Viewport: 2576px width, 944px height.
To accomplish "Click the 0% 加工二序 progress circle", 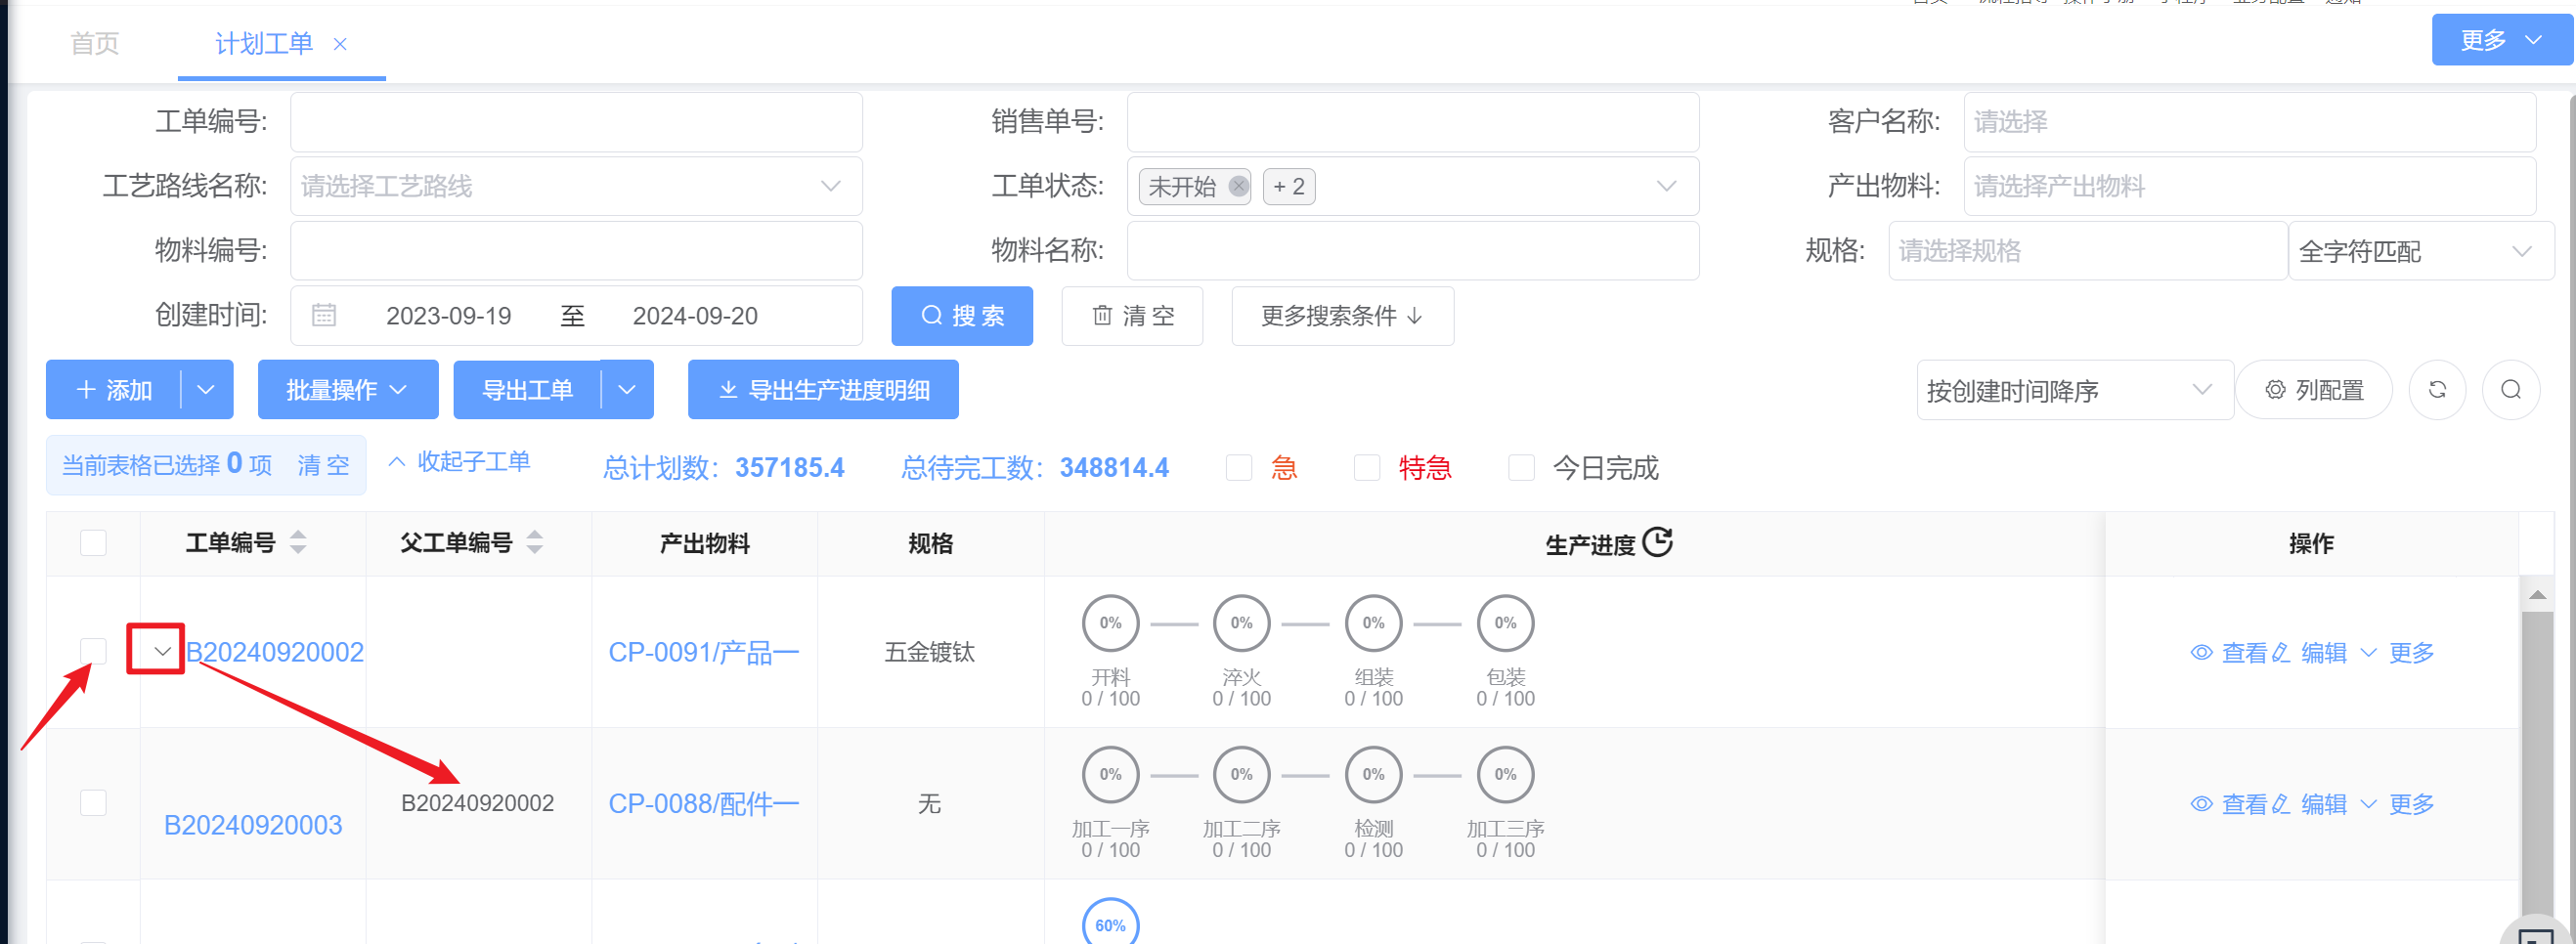I will click(x=1241, y=775).
